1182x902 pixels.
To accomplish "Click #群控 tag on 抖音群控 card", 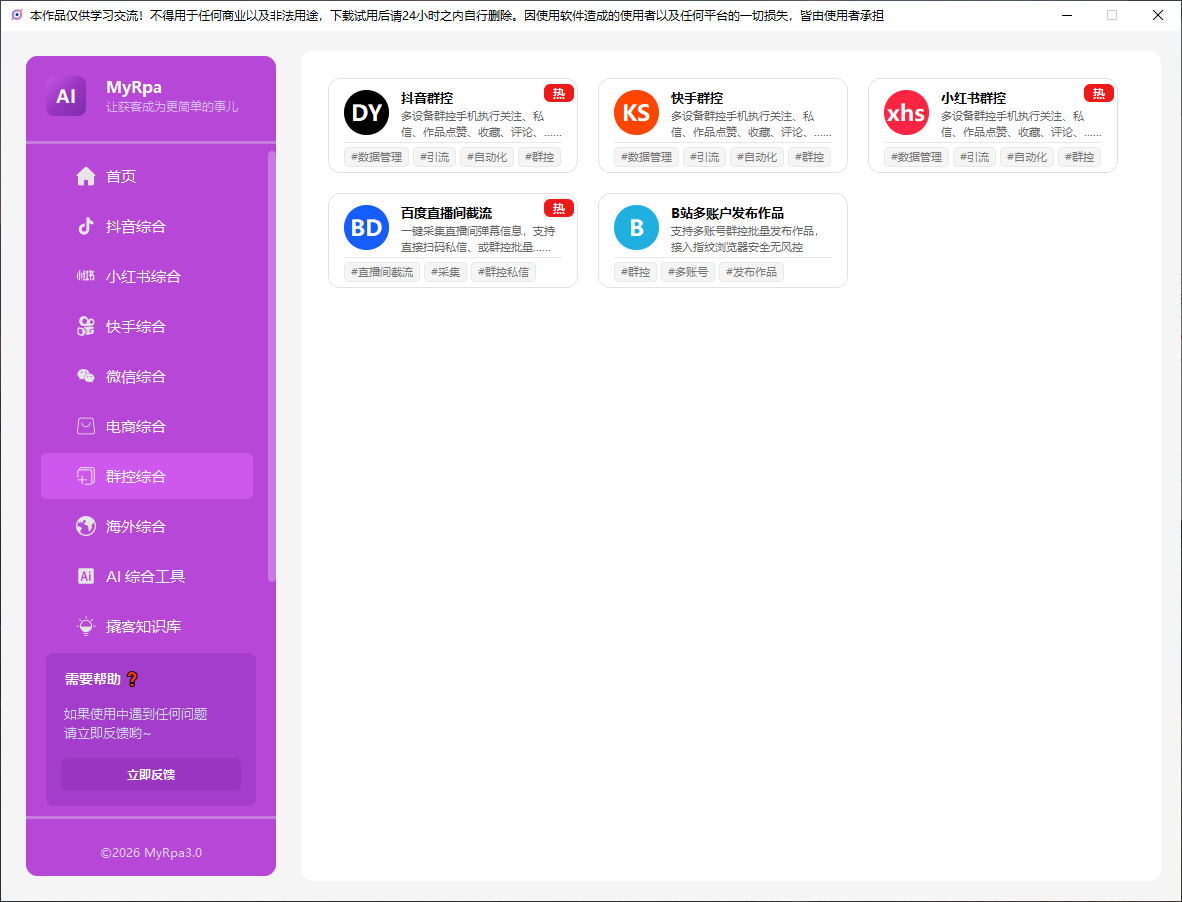I will [539, 157].
